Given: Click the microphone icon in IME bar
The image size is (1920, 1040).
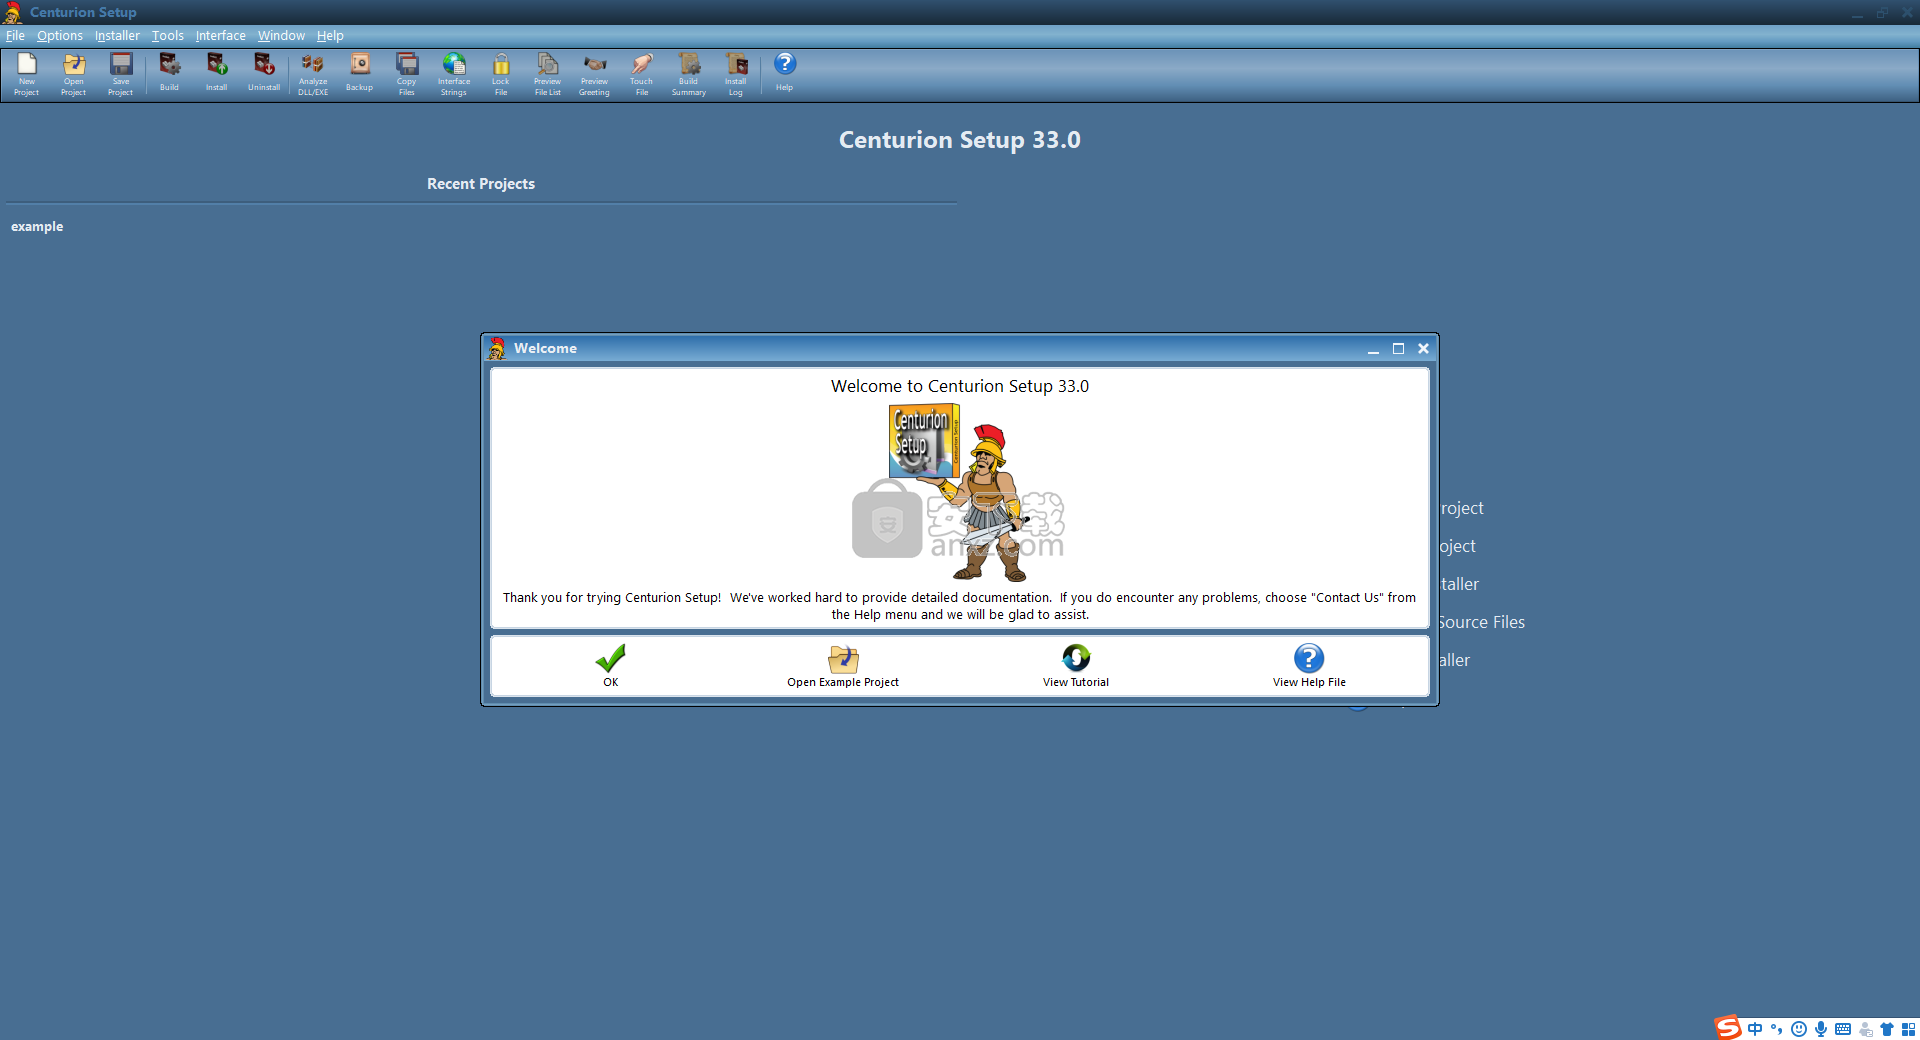Looking at the screenshot, I should pos(1821,1029).
